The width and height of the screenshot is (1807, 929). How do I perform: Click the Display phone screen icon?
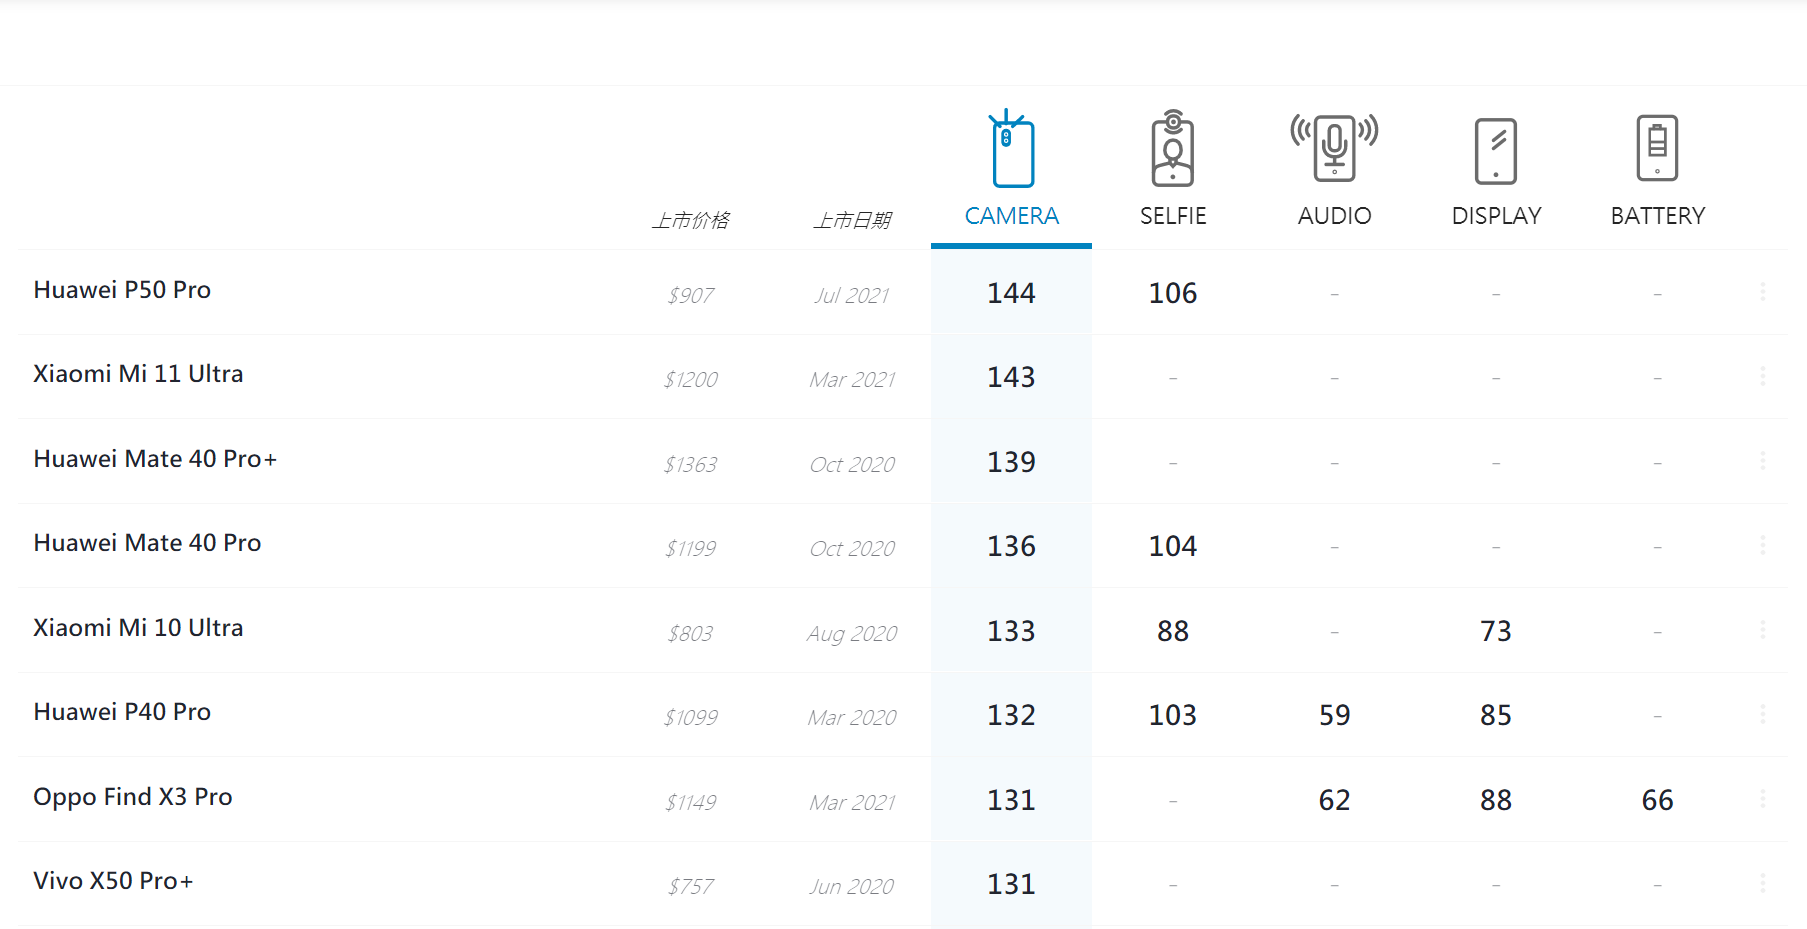(1496, 151)
